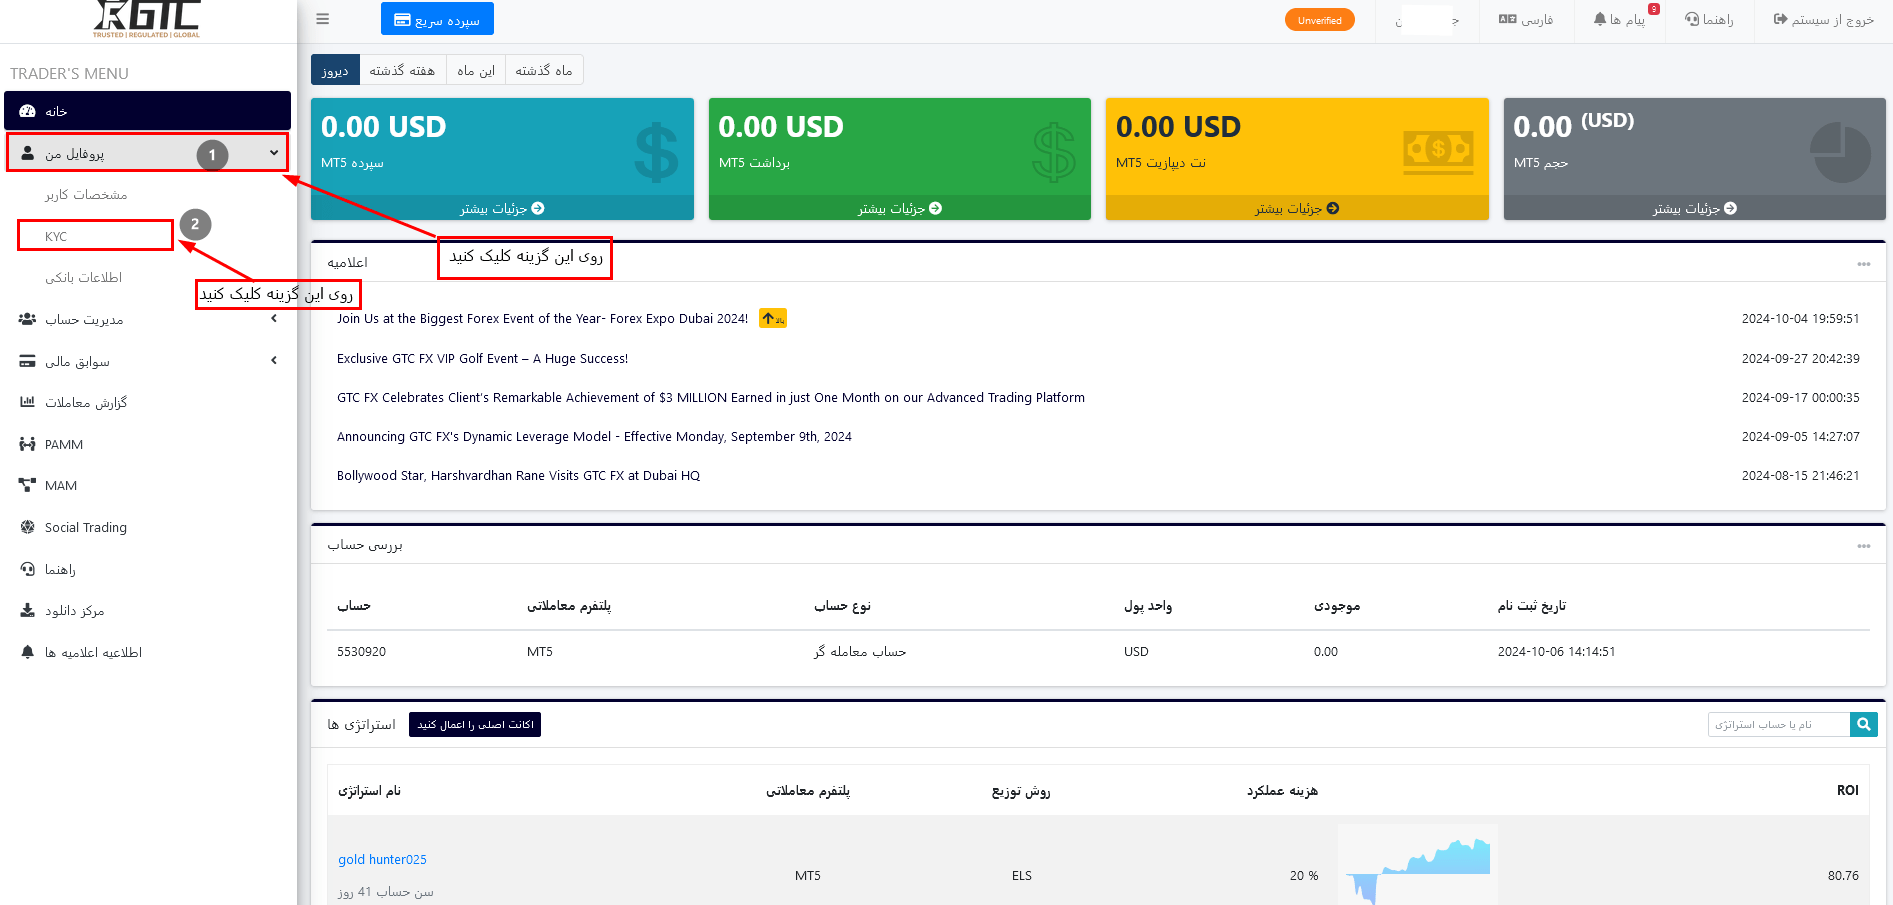Expand سوابق مالی menu chevron
1893x905 pixels.
(274, 361)
